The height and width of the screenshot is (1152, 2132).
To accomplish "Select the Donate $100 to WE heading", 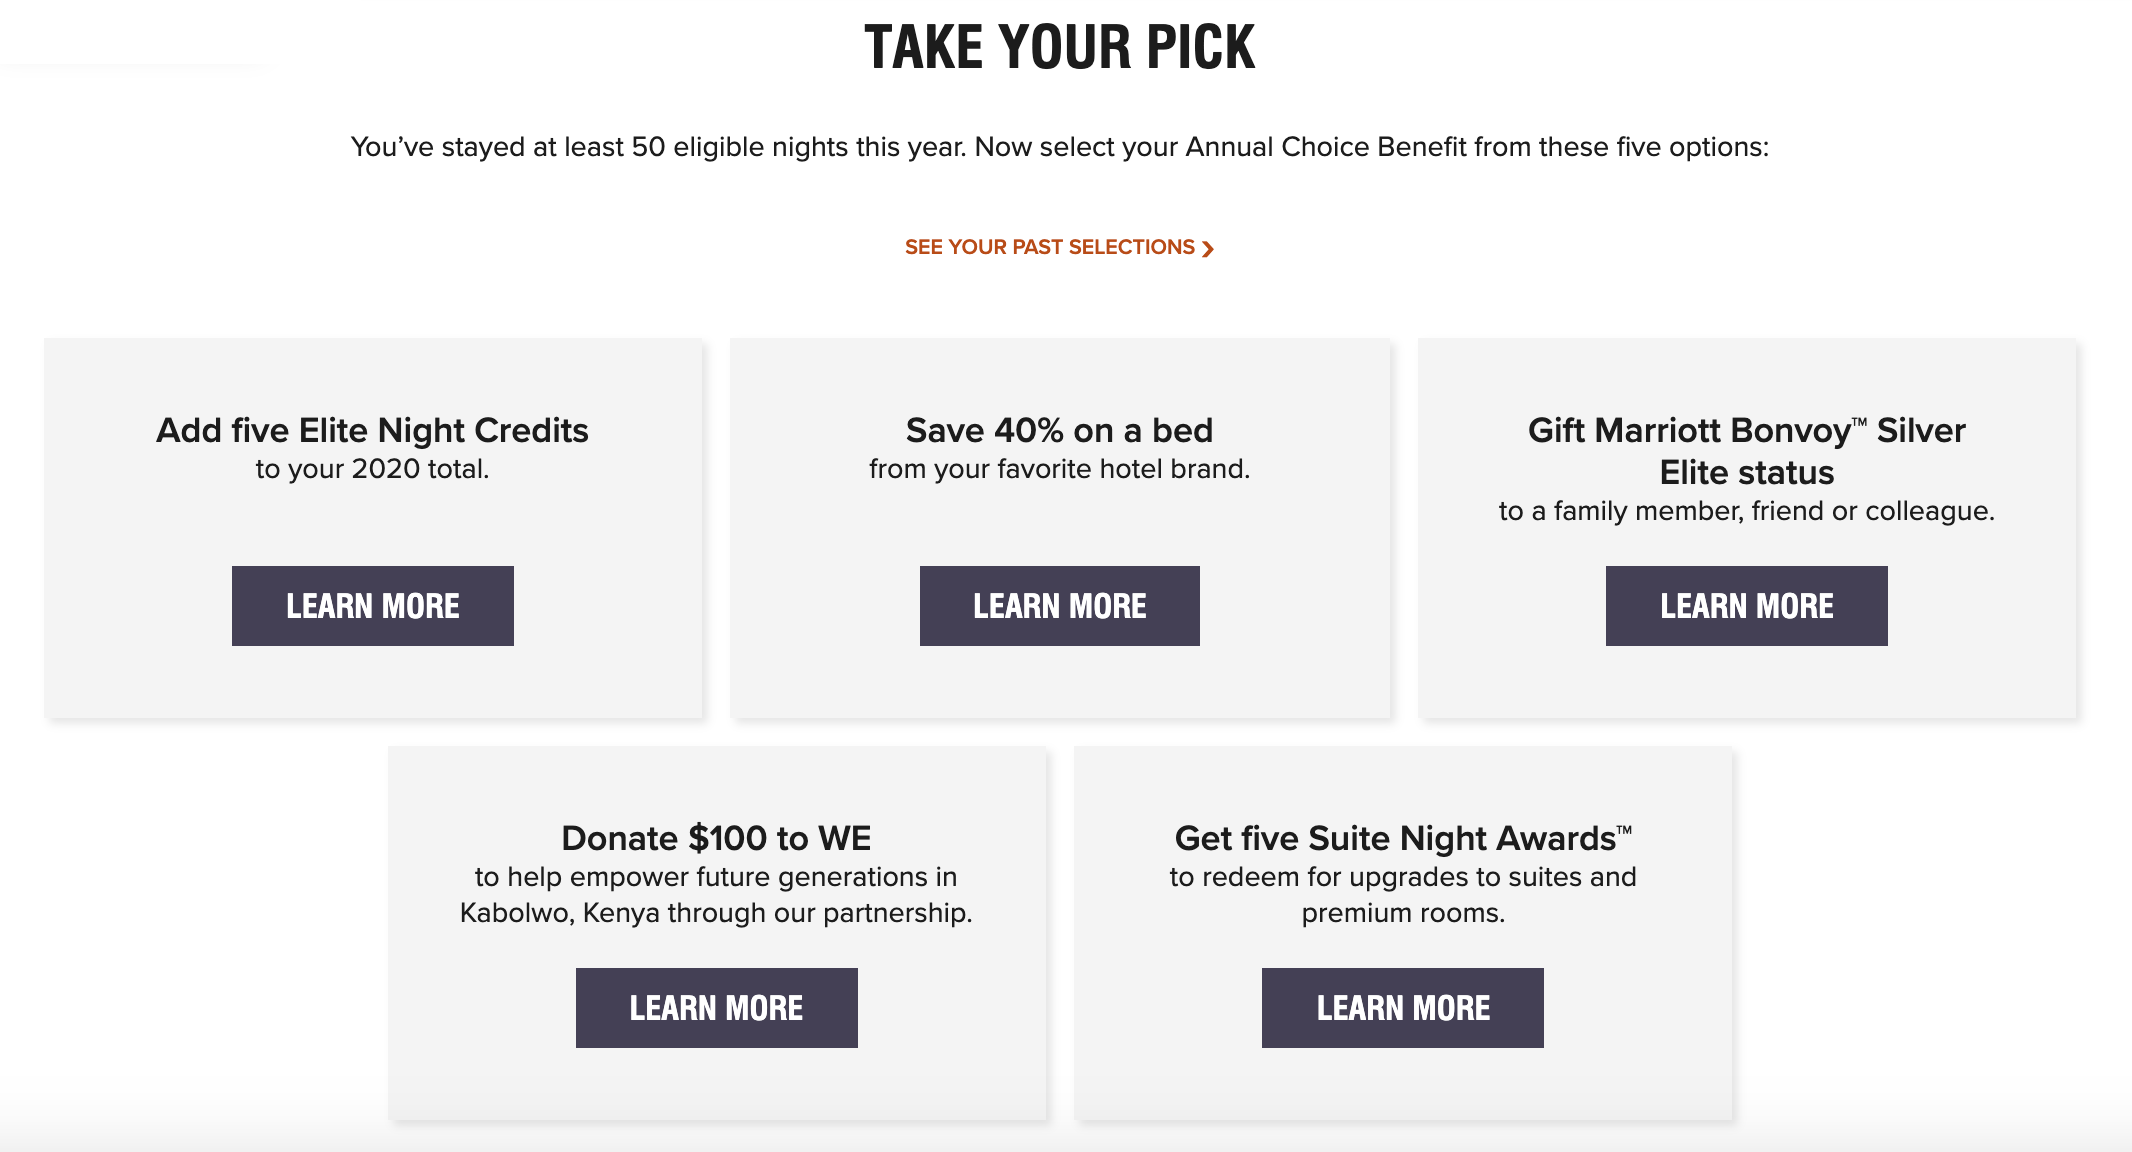I will (x=716, y=838).
